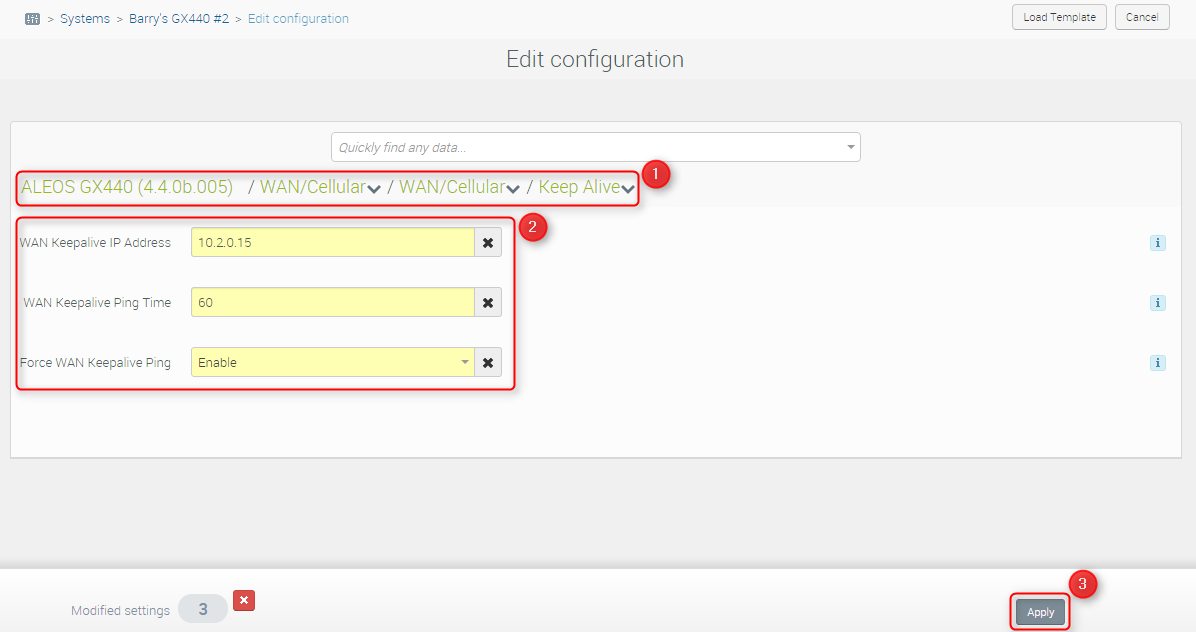1196x632 pixels.
Task: Click the home dashboard icon in breadcrumb
Action: tap(32, 19)
